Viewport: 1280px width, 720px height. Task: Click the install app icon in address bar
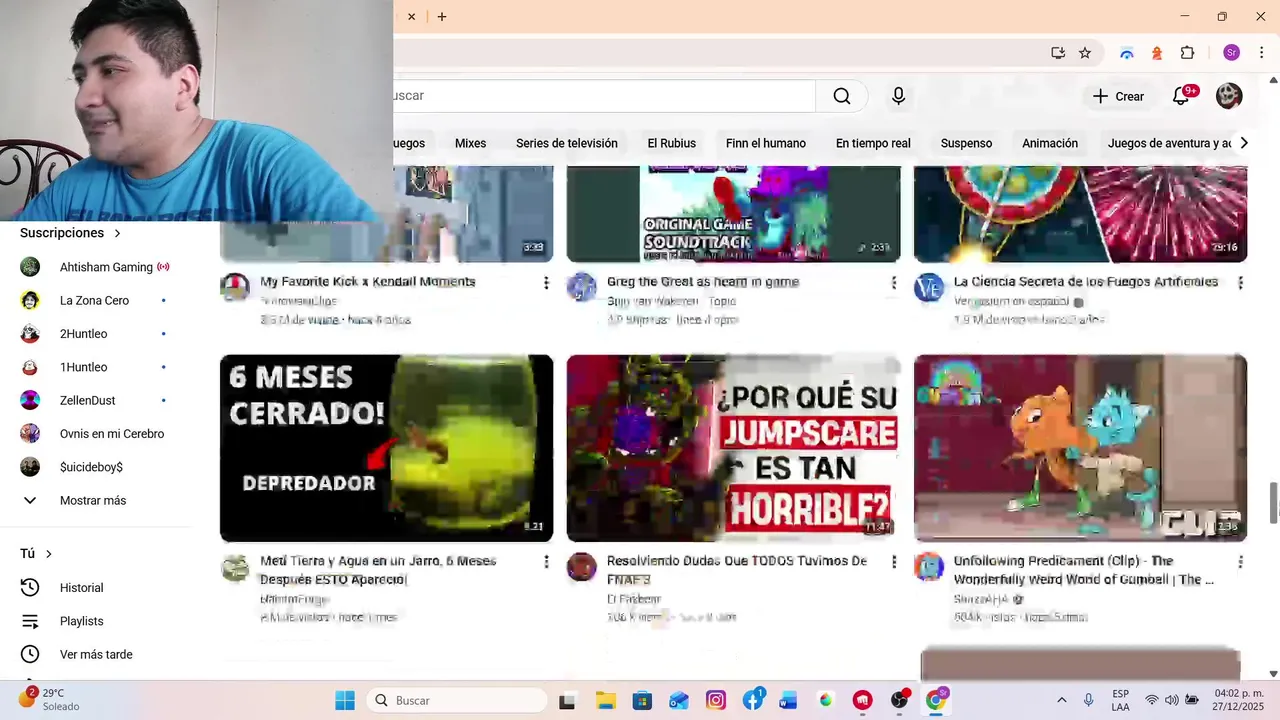1058,53
